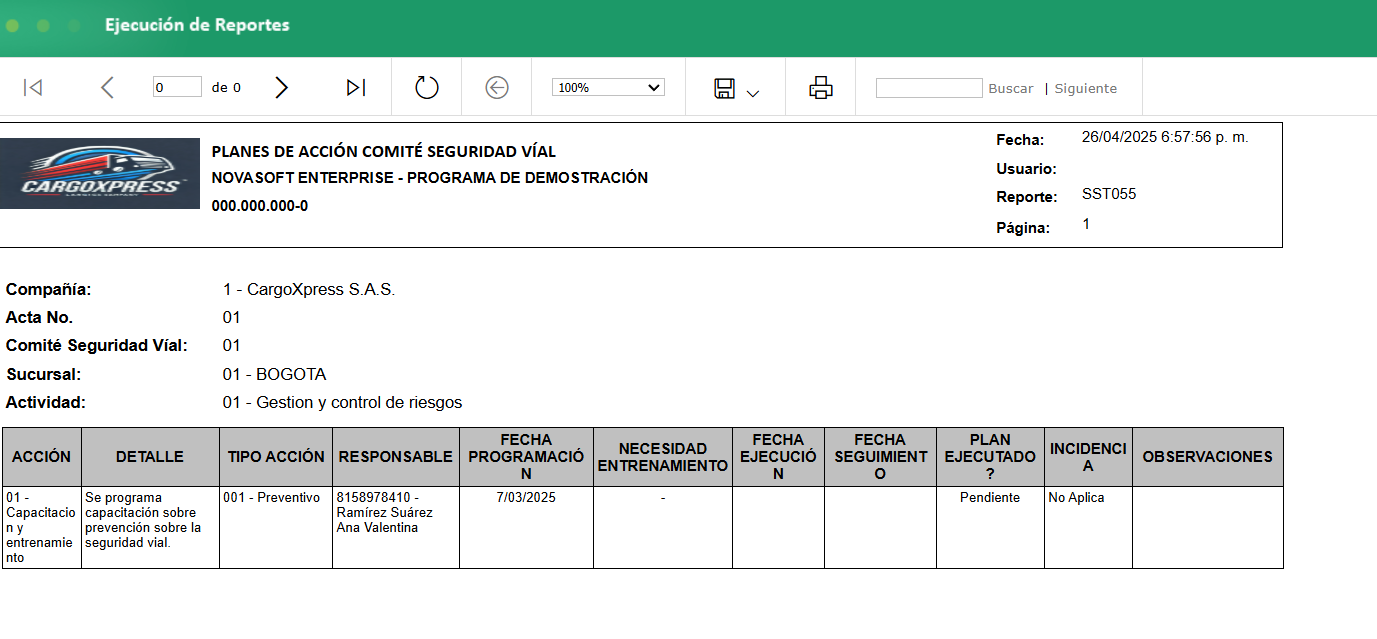Click Novasoft Enterprise - Programa de Demostración text
This screenshot has width=1377, height=639.
[x=430, y=178]
